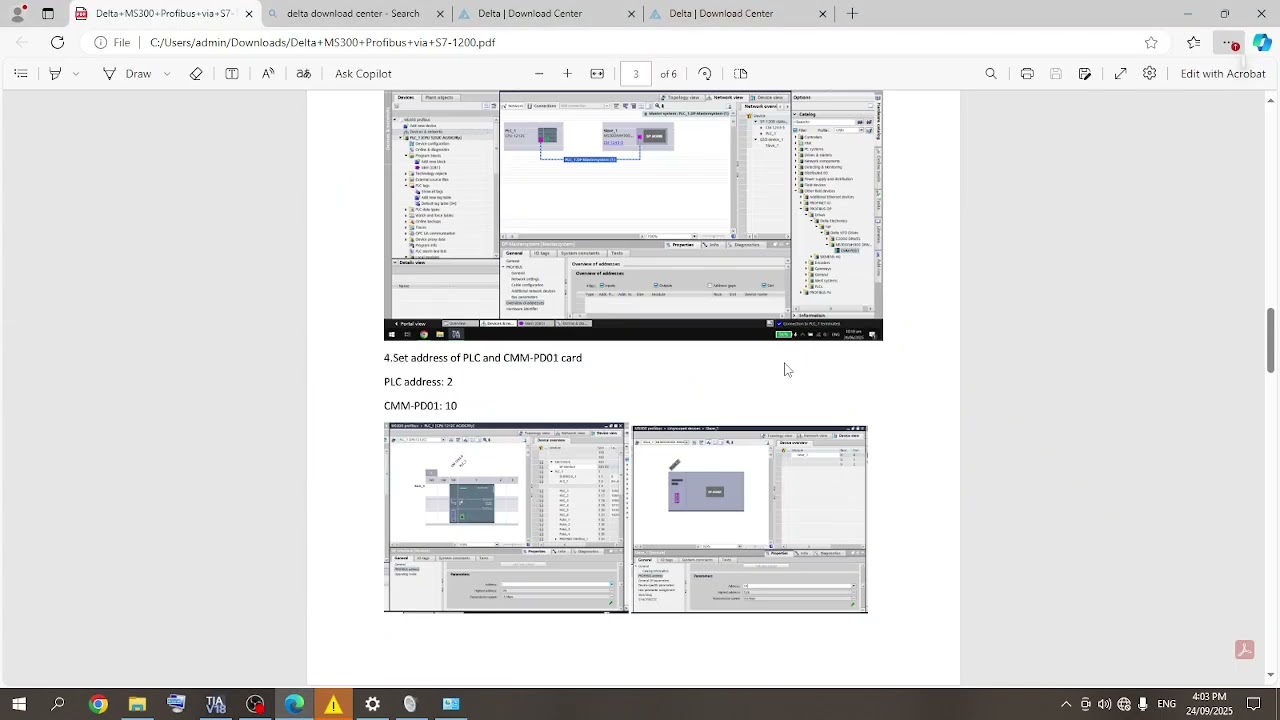The height and width of the screenshot is (720, 1280).
Task: Open the Edge profile avatar
Action: [17, 13]
